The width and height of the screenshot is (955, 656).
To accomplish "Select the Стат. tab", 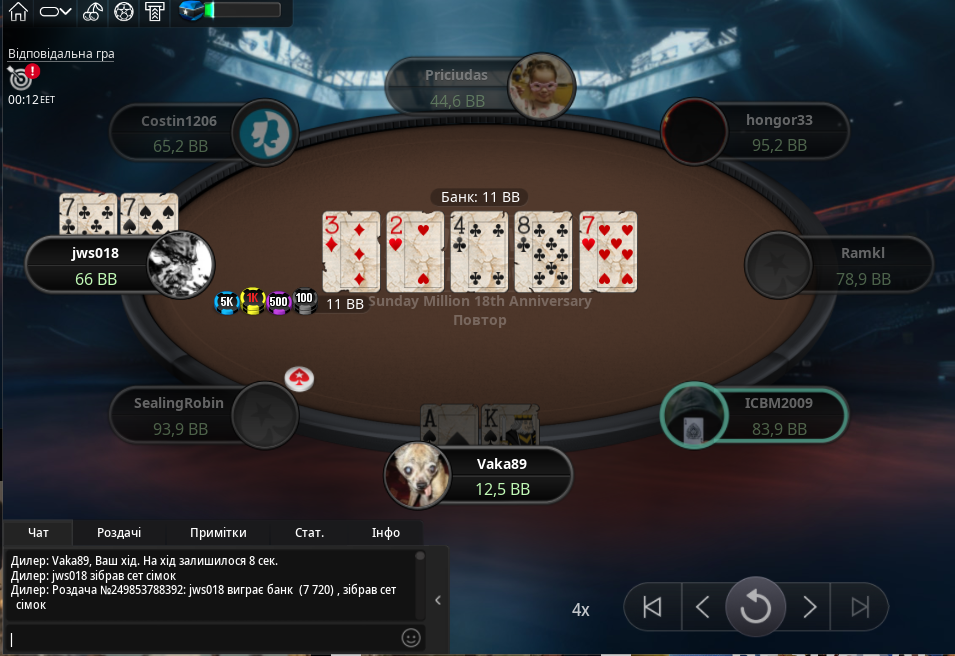I will 309,532.
